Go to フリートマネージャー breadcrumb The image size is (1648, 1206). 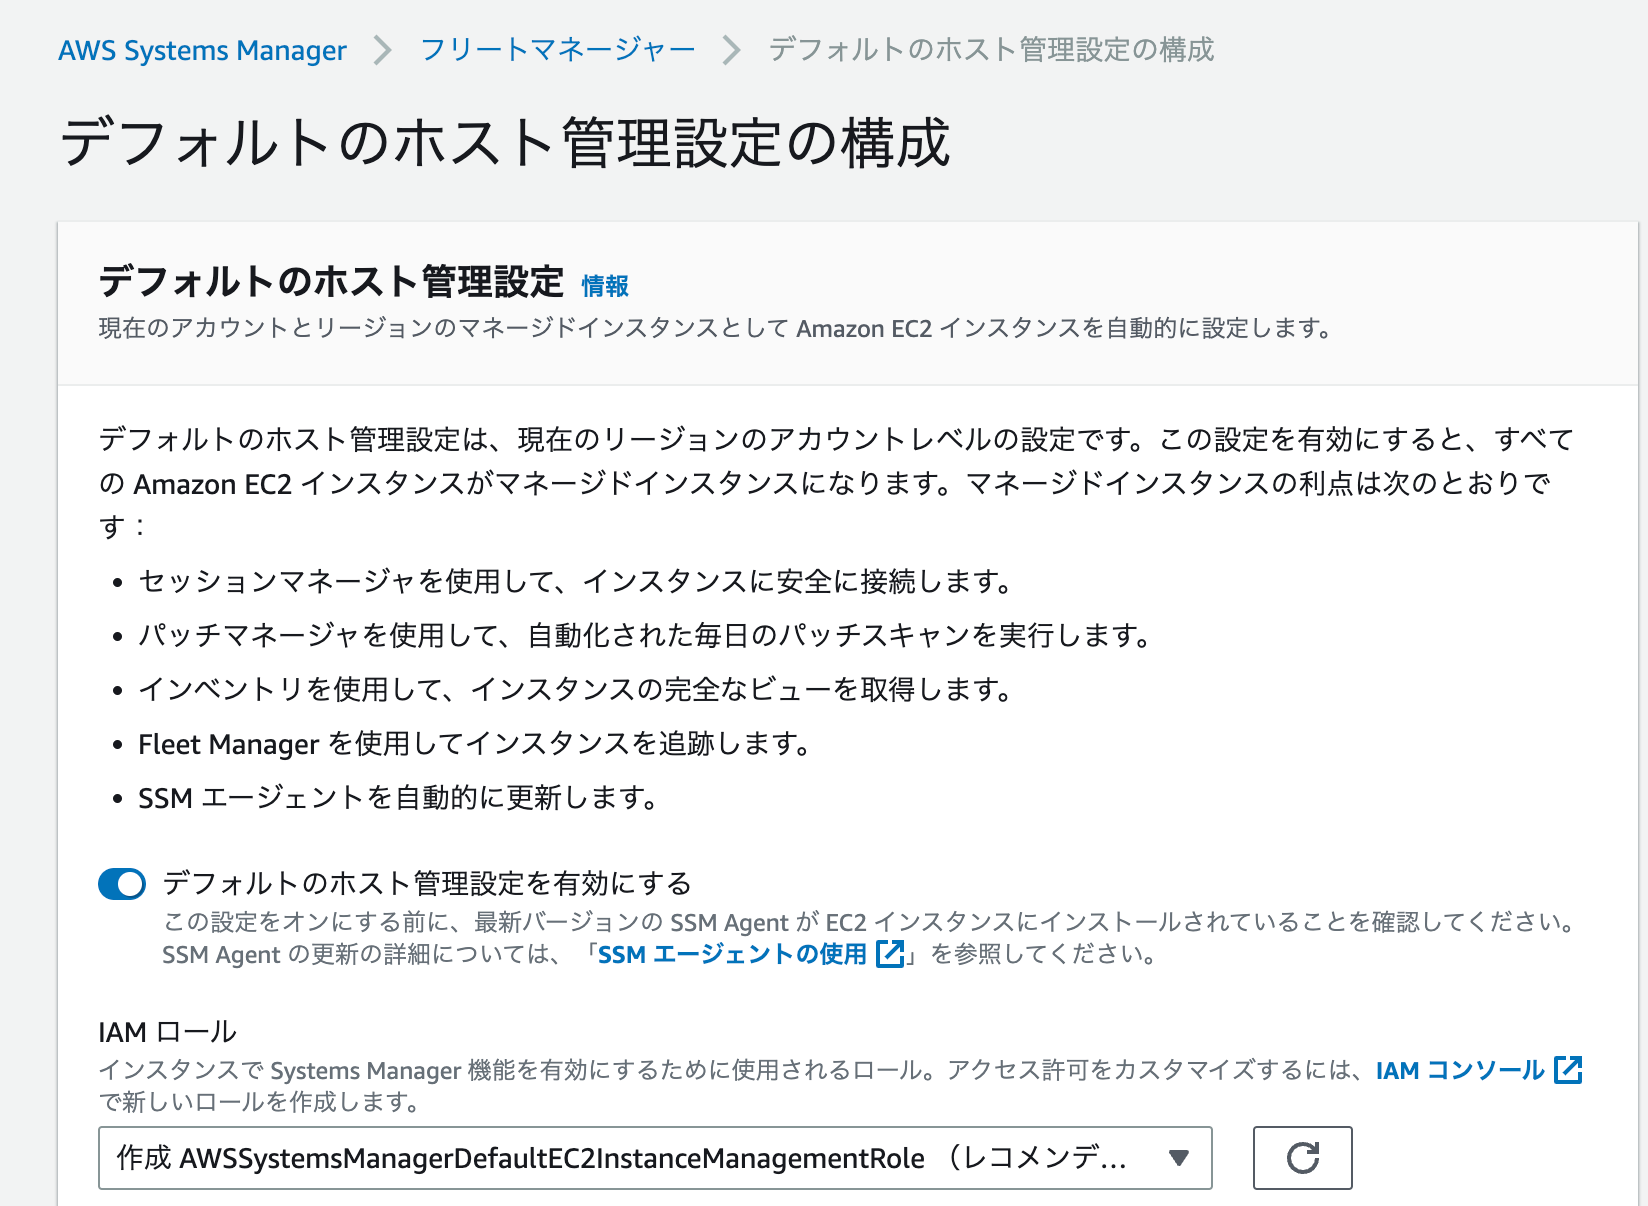point(557,49)
